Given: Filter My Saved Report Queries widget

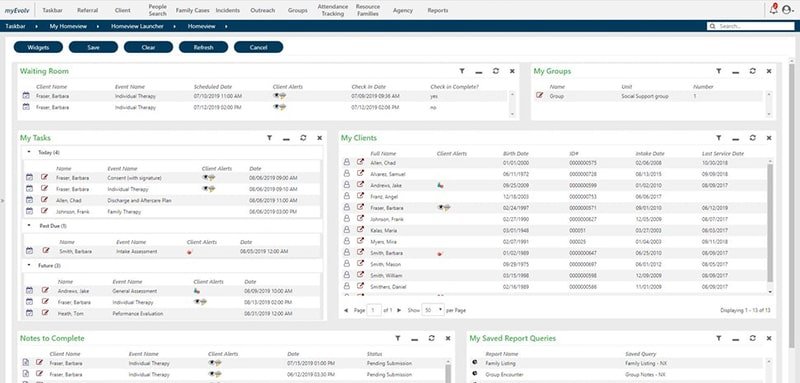Looking at the screenshot, I should coord(718,338).
